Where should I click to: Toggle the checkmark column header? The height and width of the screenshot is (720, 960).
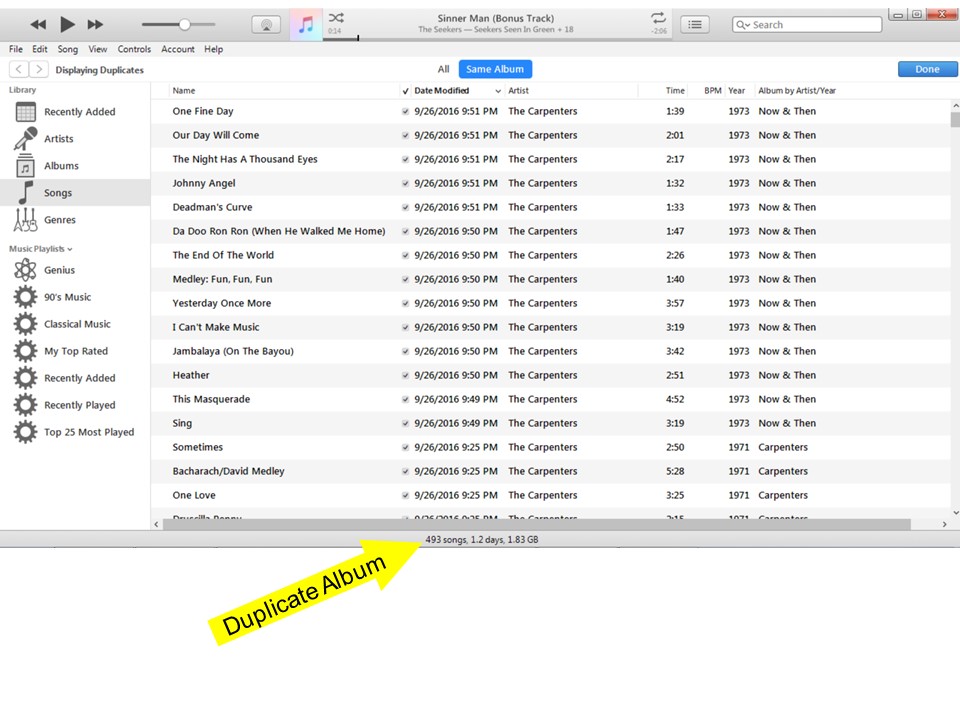pyautogui.click(x=405, y=91)
